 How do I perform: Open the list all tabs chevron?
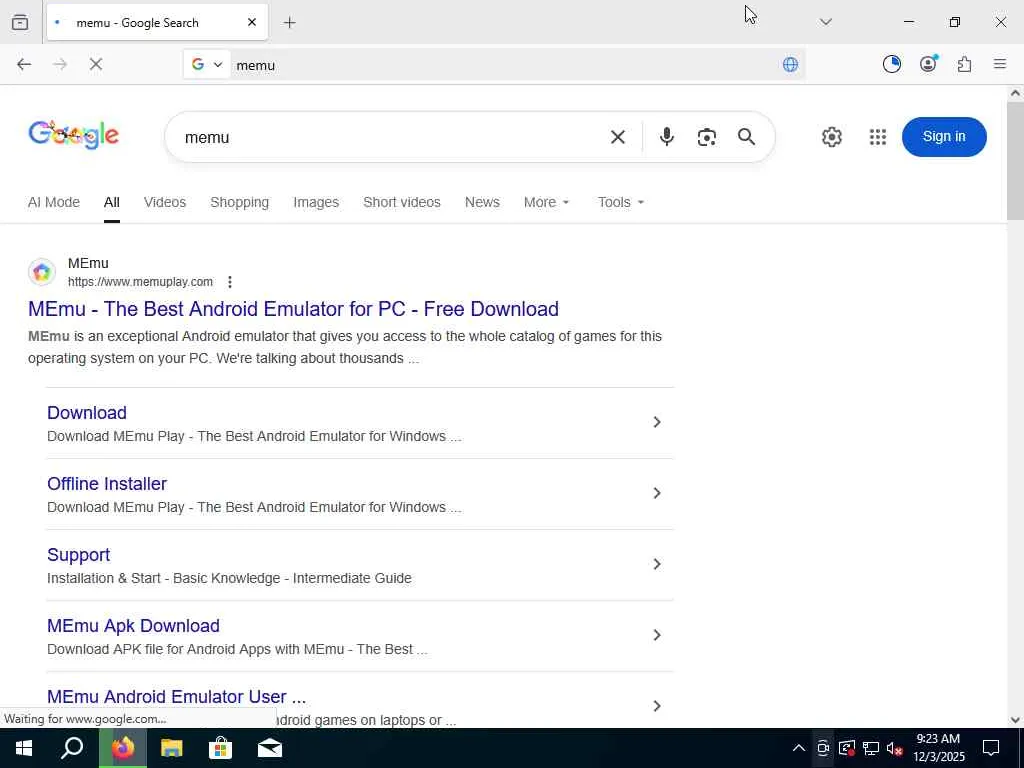825,22
